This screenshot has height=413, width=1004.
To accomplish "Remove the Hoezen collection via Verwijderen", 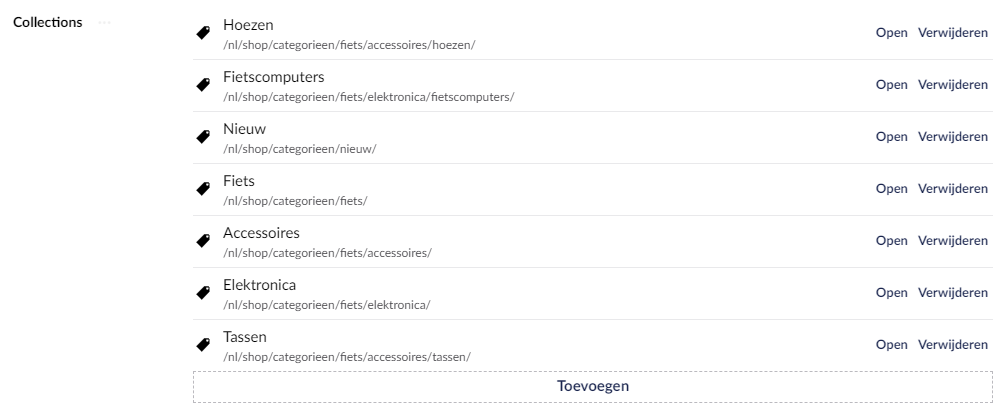I will click(952, 33).
